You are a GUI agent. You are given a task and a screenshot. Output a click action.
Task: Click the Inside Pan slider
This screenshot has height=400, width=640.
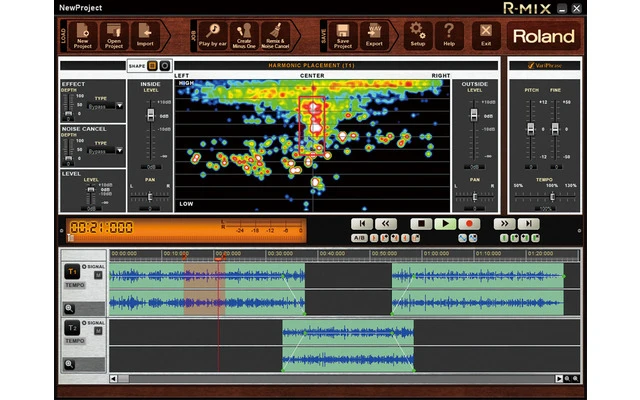(x=150, y=197)
